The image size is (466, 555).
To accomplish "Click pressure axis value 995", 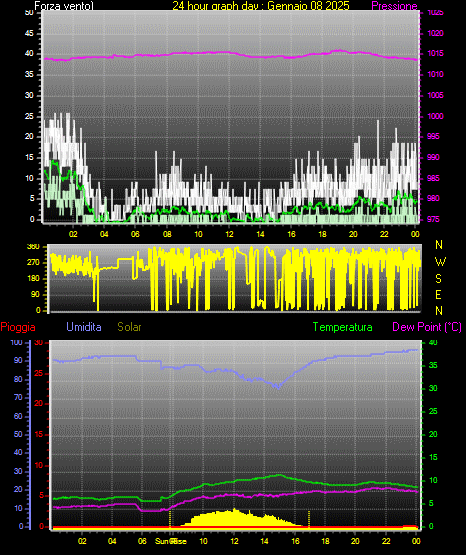I will [x=433, y=136].
